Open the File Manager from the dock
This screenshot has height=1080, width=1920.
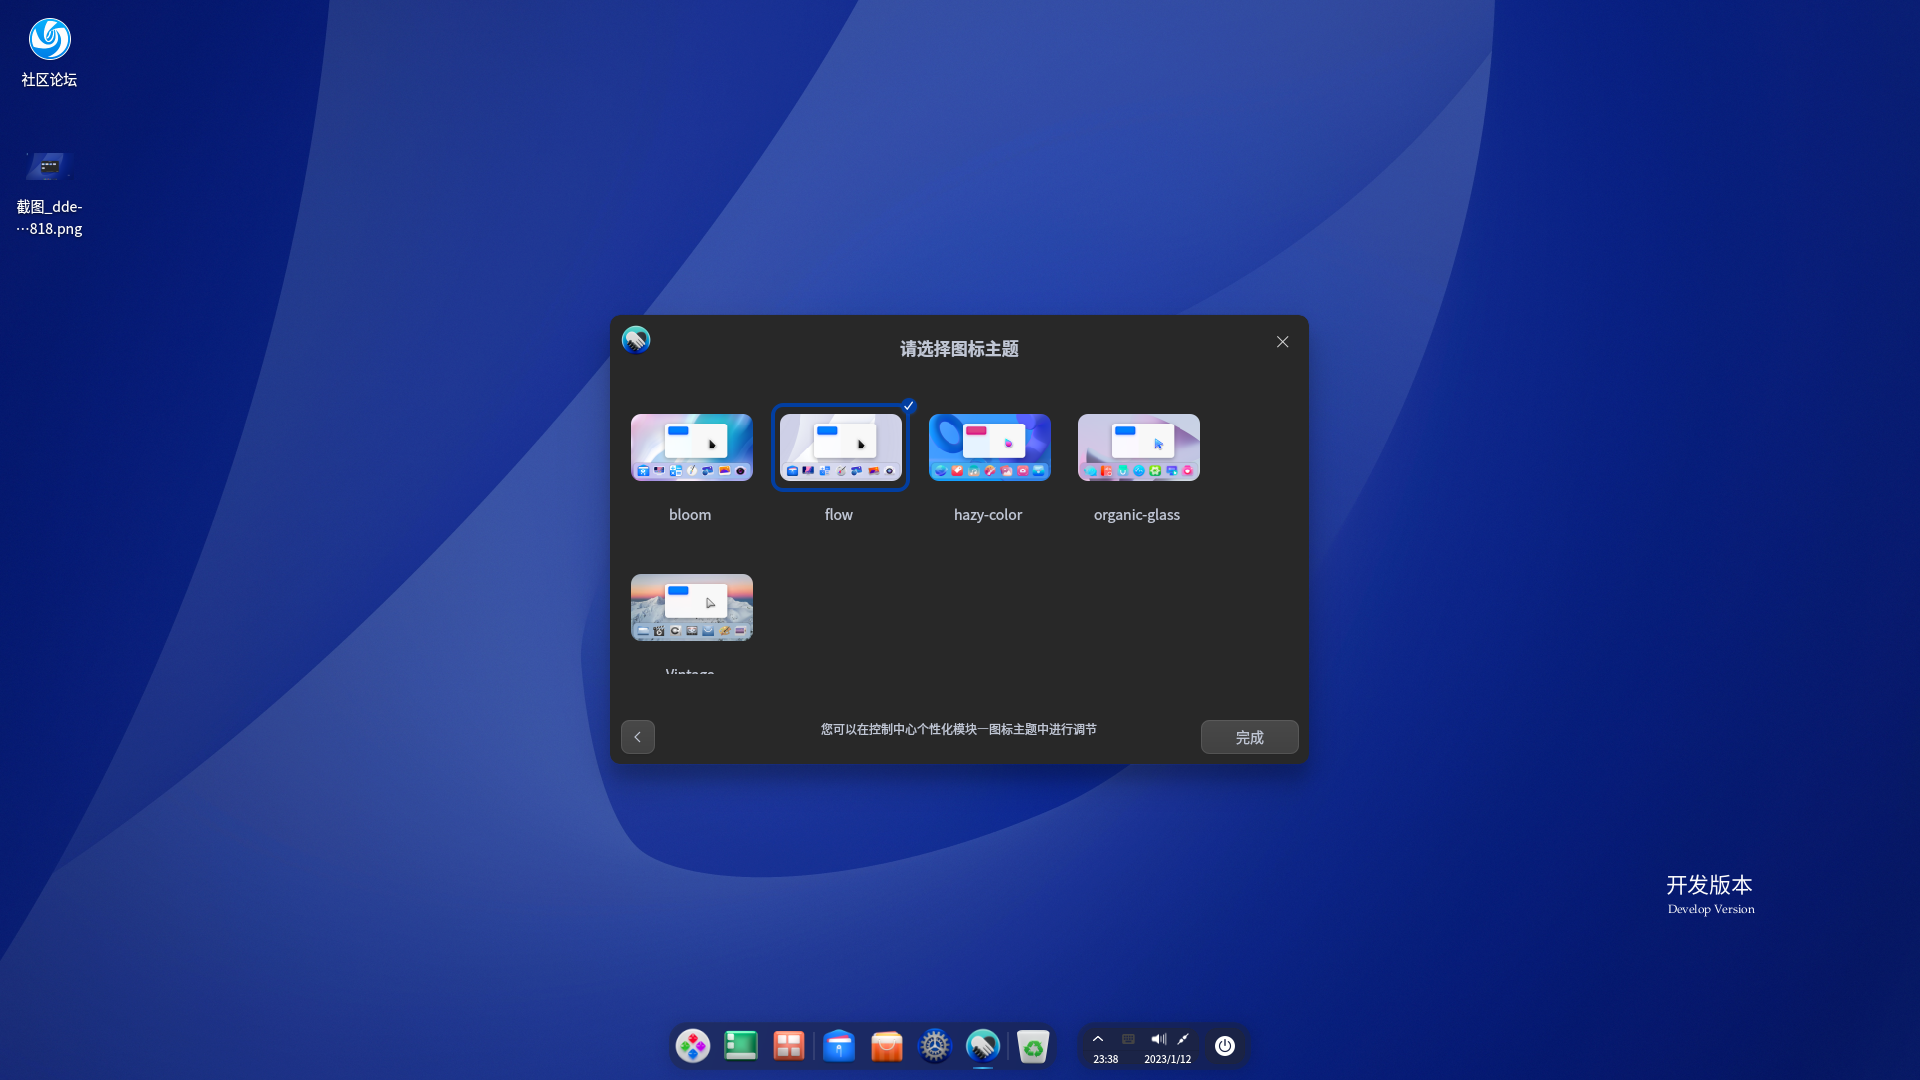839,1045
